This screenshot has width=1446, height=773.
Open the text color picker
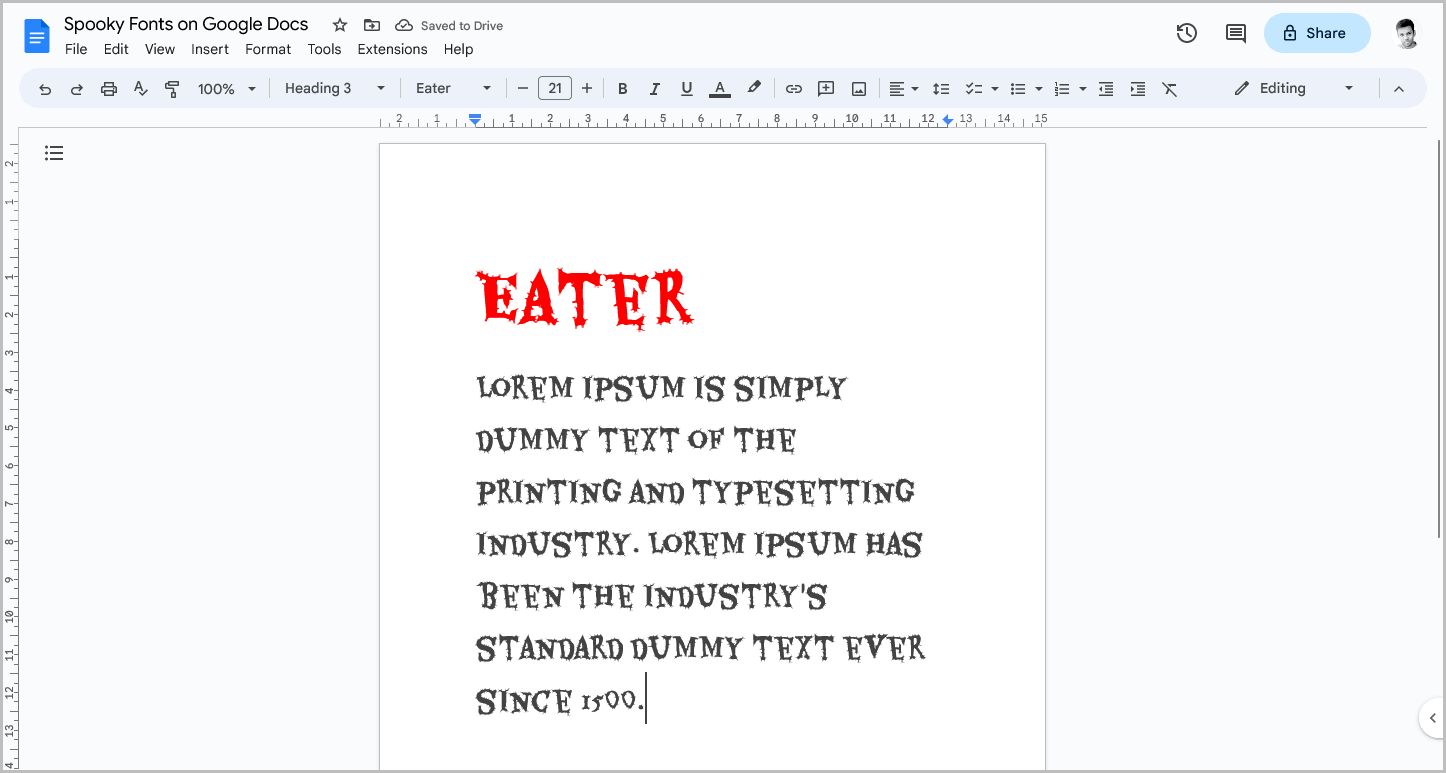point(719,88)
